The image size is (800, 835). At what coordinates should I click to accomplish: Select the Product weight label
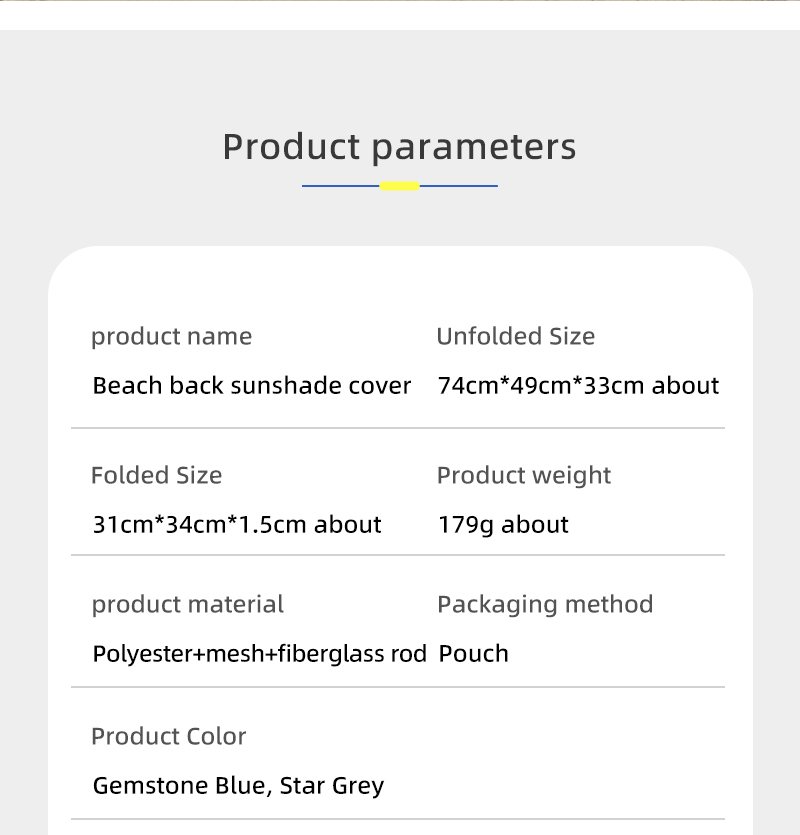coord(524,476)
